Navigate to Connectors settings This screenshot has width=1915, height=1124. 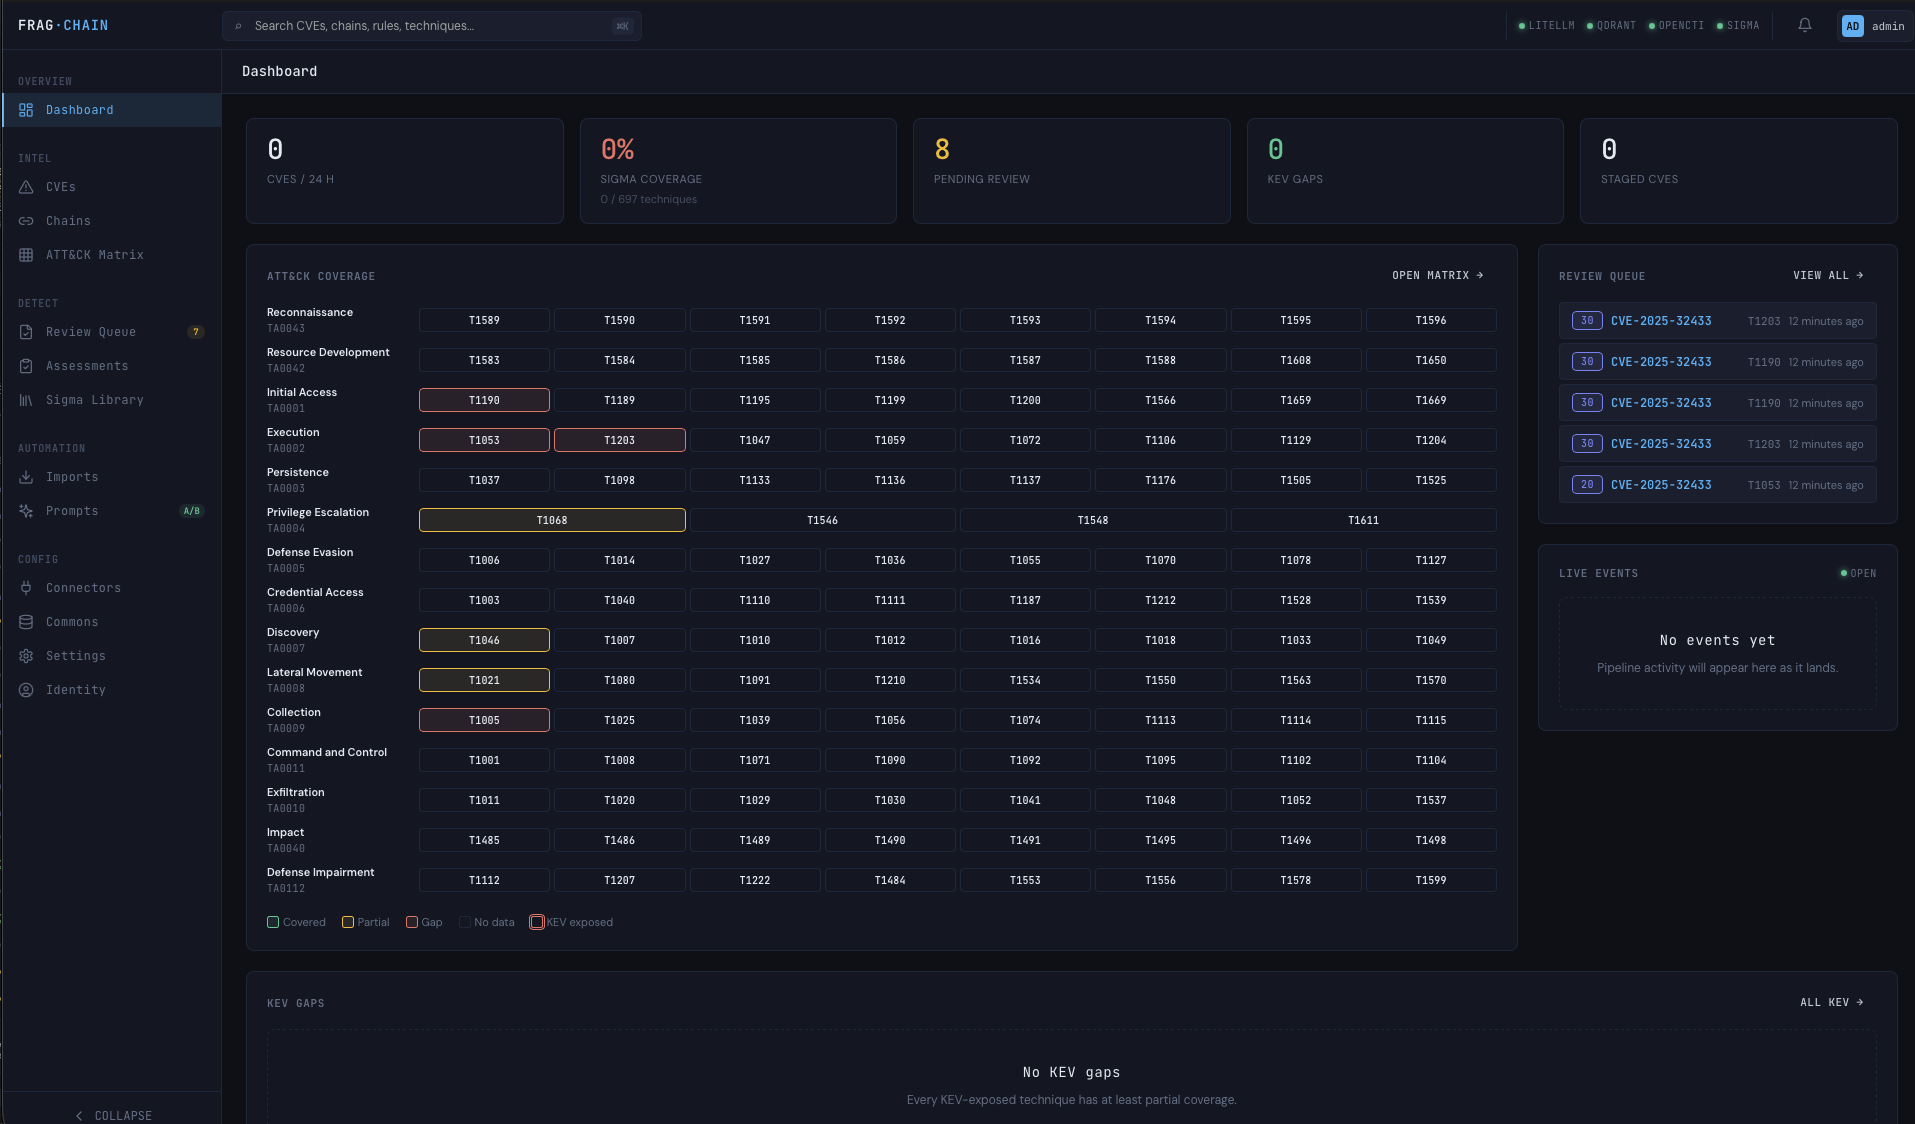click(111, 588)
